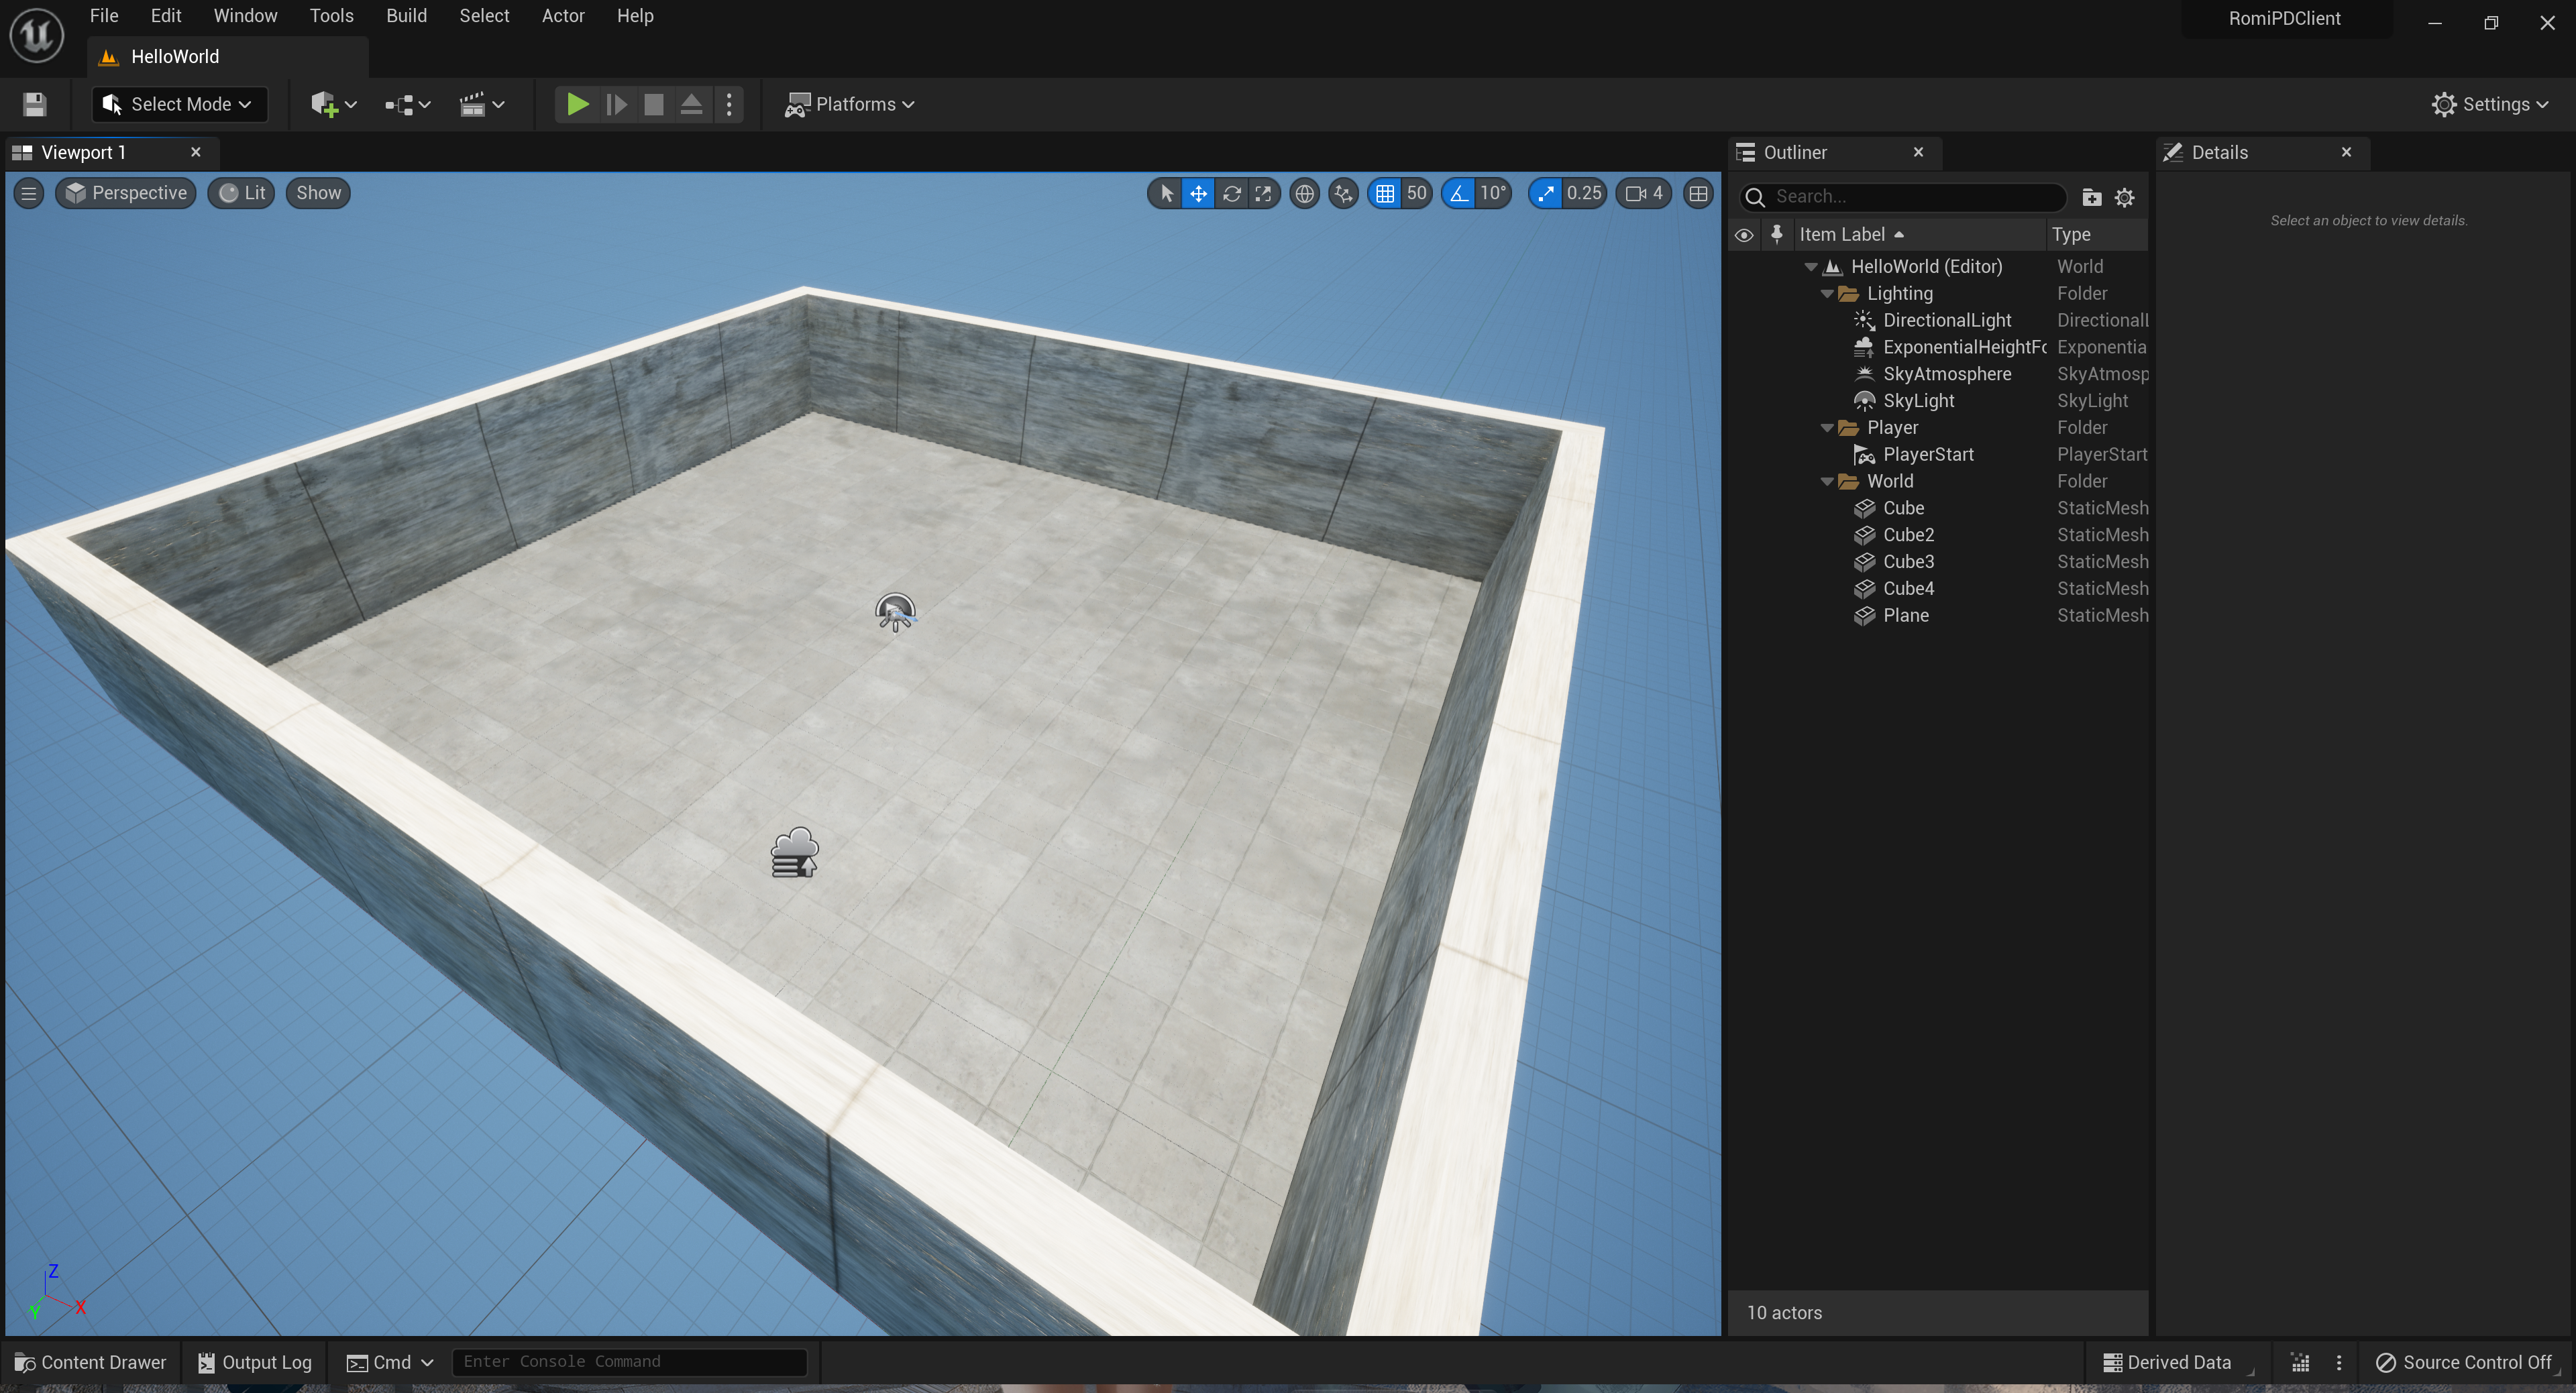The width and height of the screenshot is (2576, 1393).
Task: Toggle world/local coordinate space icon
Action: pyautogui.click(x=1304, y=193)
